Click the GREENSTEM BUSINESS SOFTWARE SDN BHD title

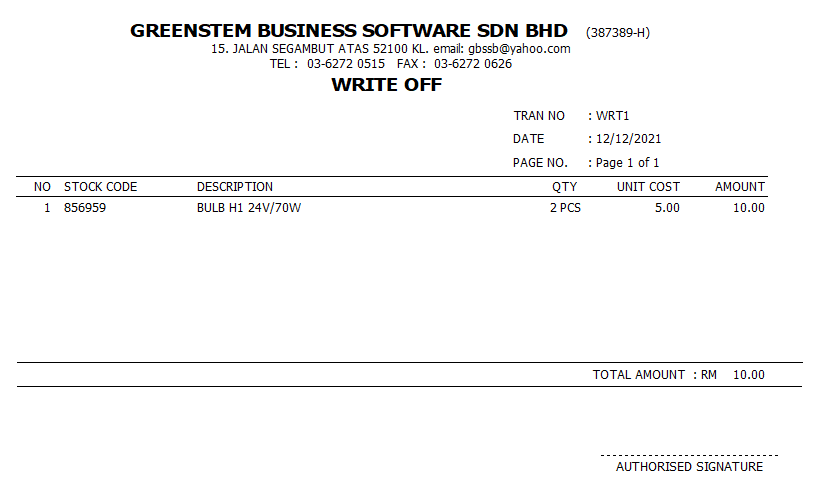[349, 31]
